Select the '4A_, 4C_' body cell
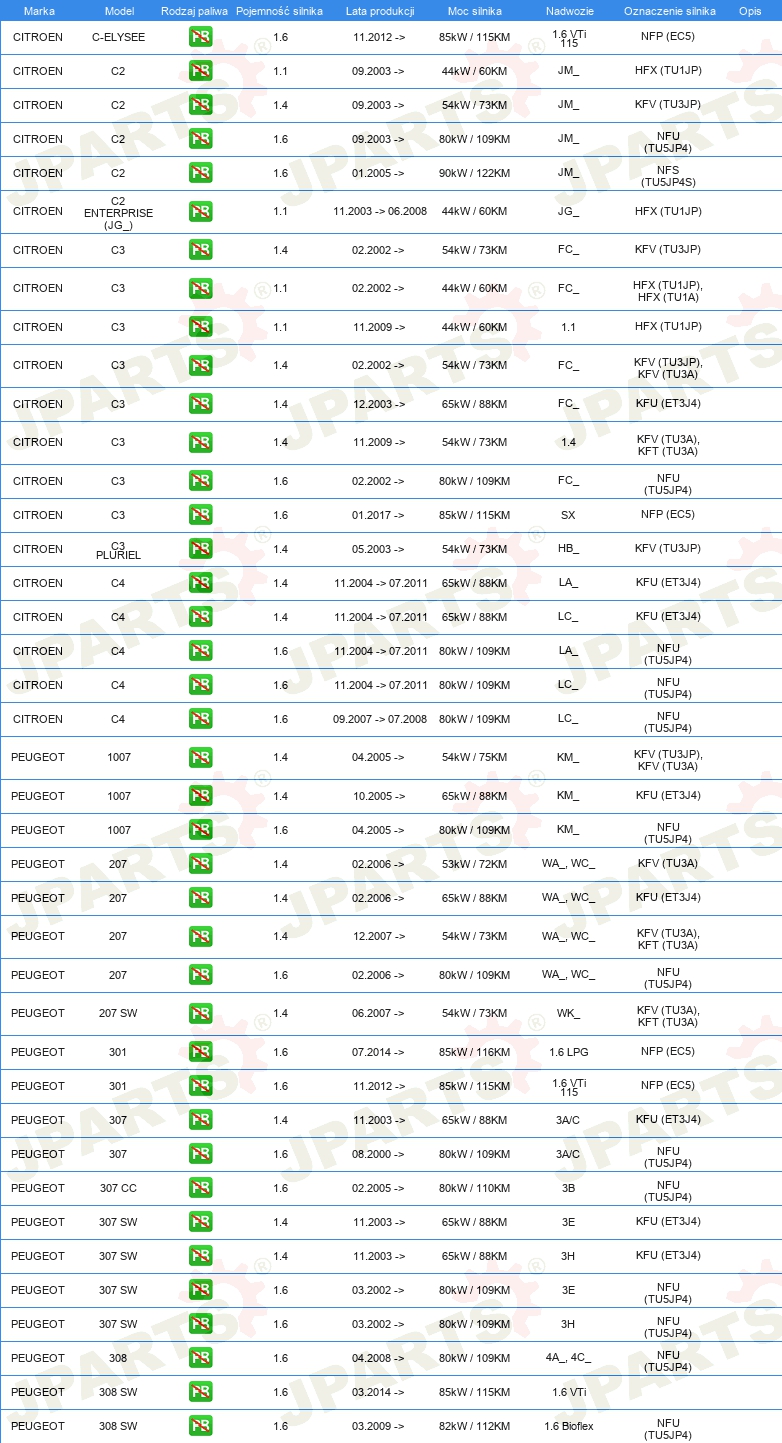 (568, 1358)
